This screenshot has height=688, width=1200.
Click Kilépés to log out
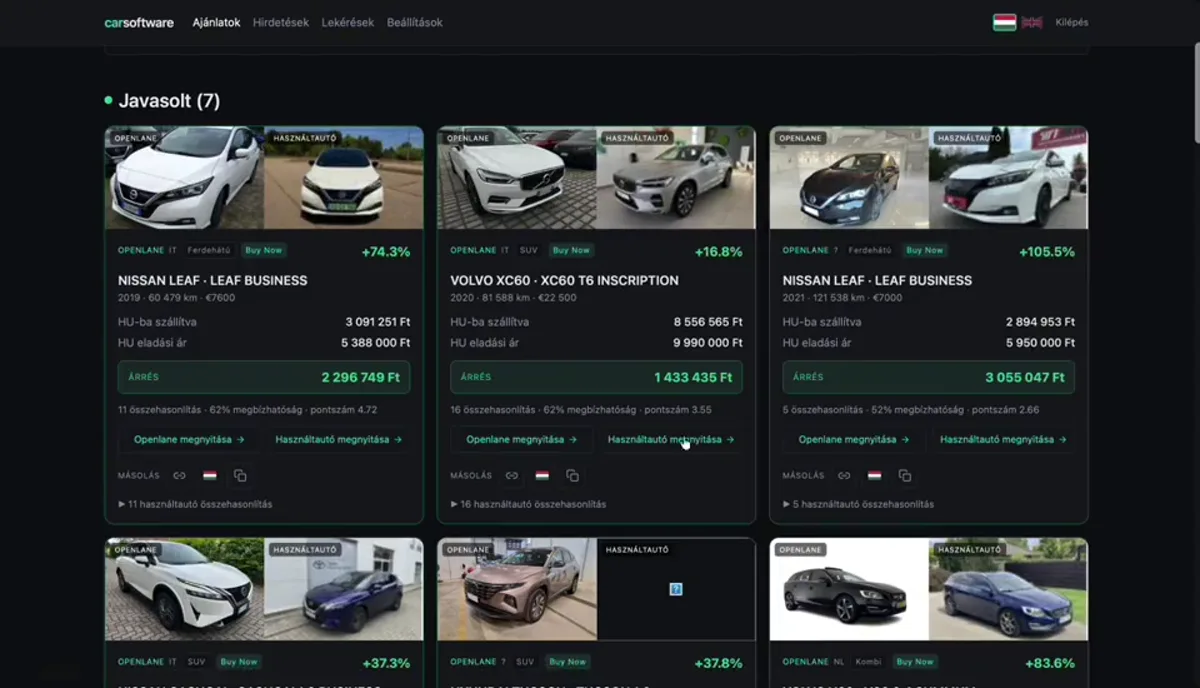(x=1072, y=22)
